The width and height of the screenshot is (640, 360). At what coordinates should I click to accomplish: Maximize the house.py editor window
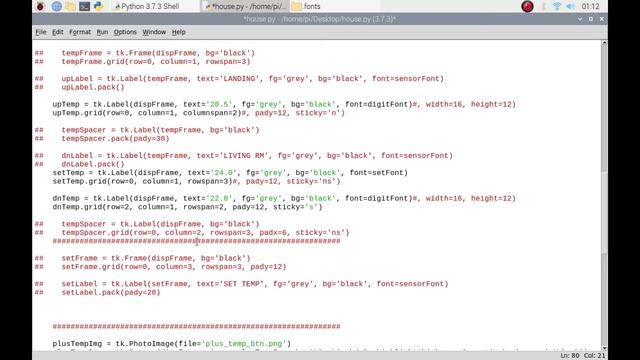coord(591,19)
